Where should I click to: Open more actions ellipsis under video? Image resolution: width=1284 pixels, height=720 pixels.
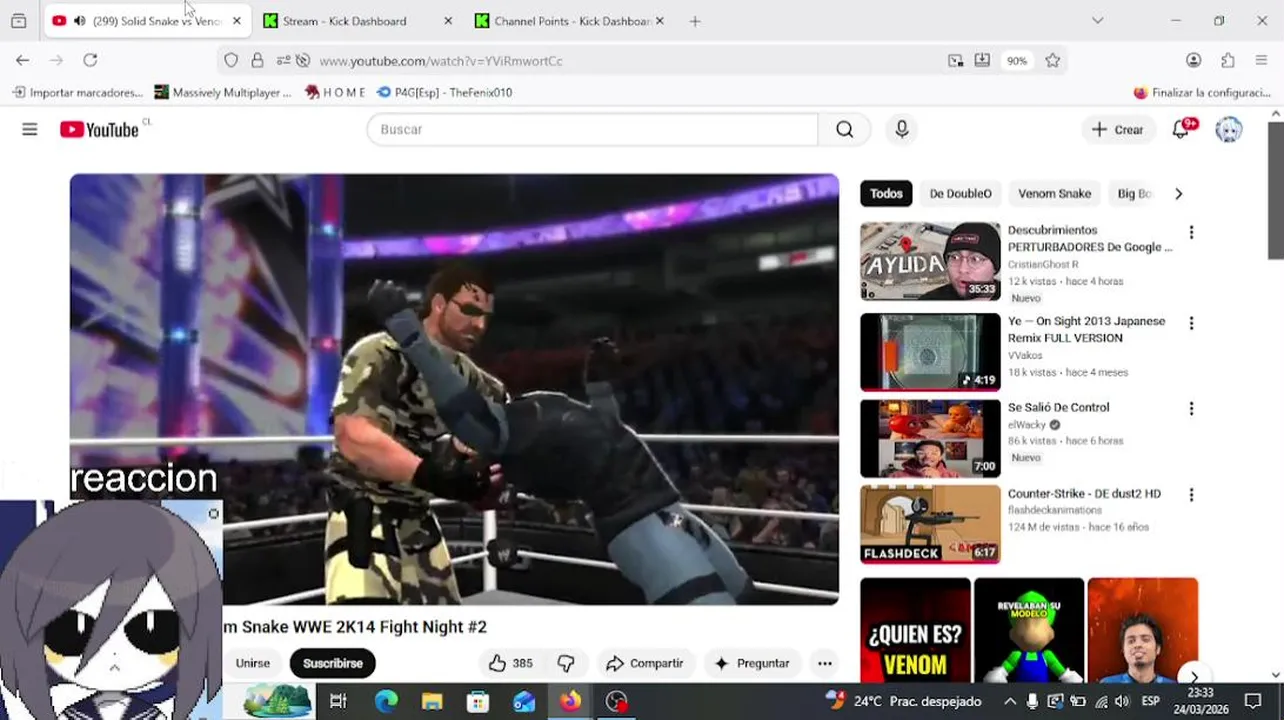(824, 663)
